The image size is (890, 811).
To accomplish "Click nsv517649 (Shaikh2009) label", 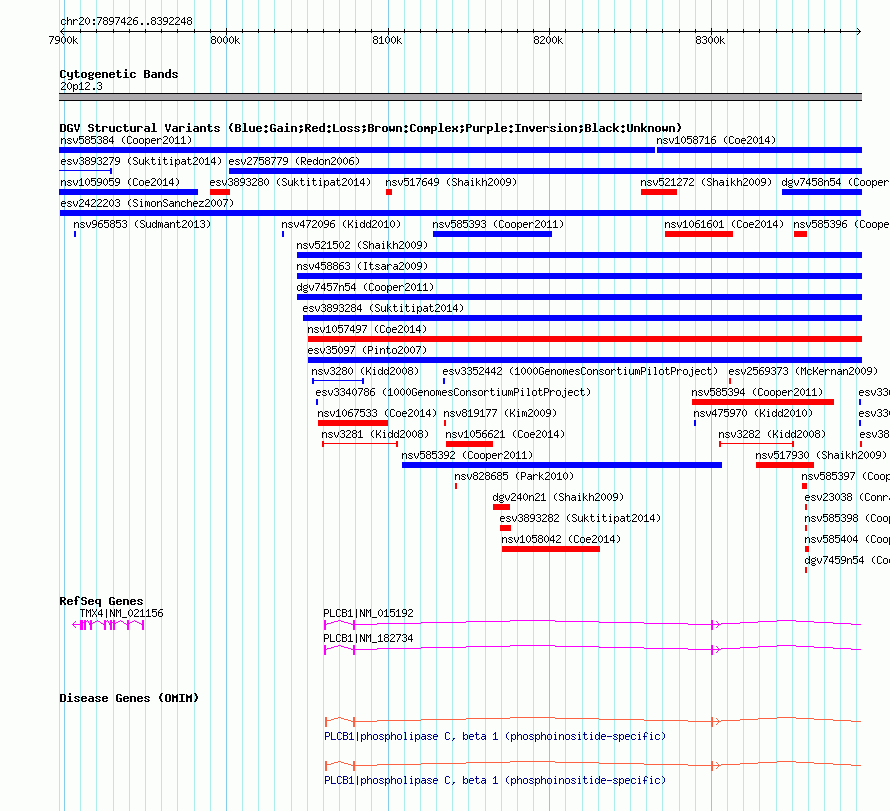I will point(451,182).
